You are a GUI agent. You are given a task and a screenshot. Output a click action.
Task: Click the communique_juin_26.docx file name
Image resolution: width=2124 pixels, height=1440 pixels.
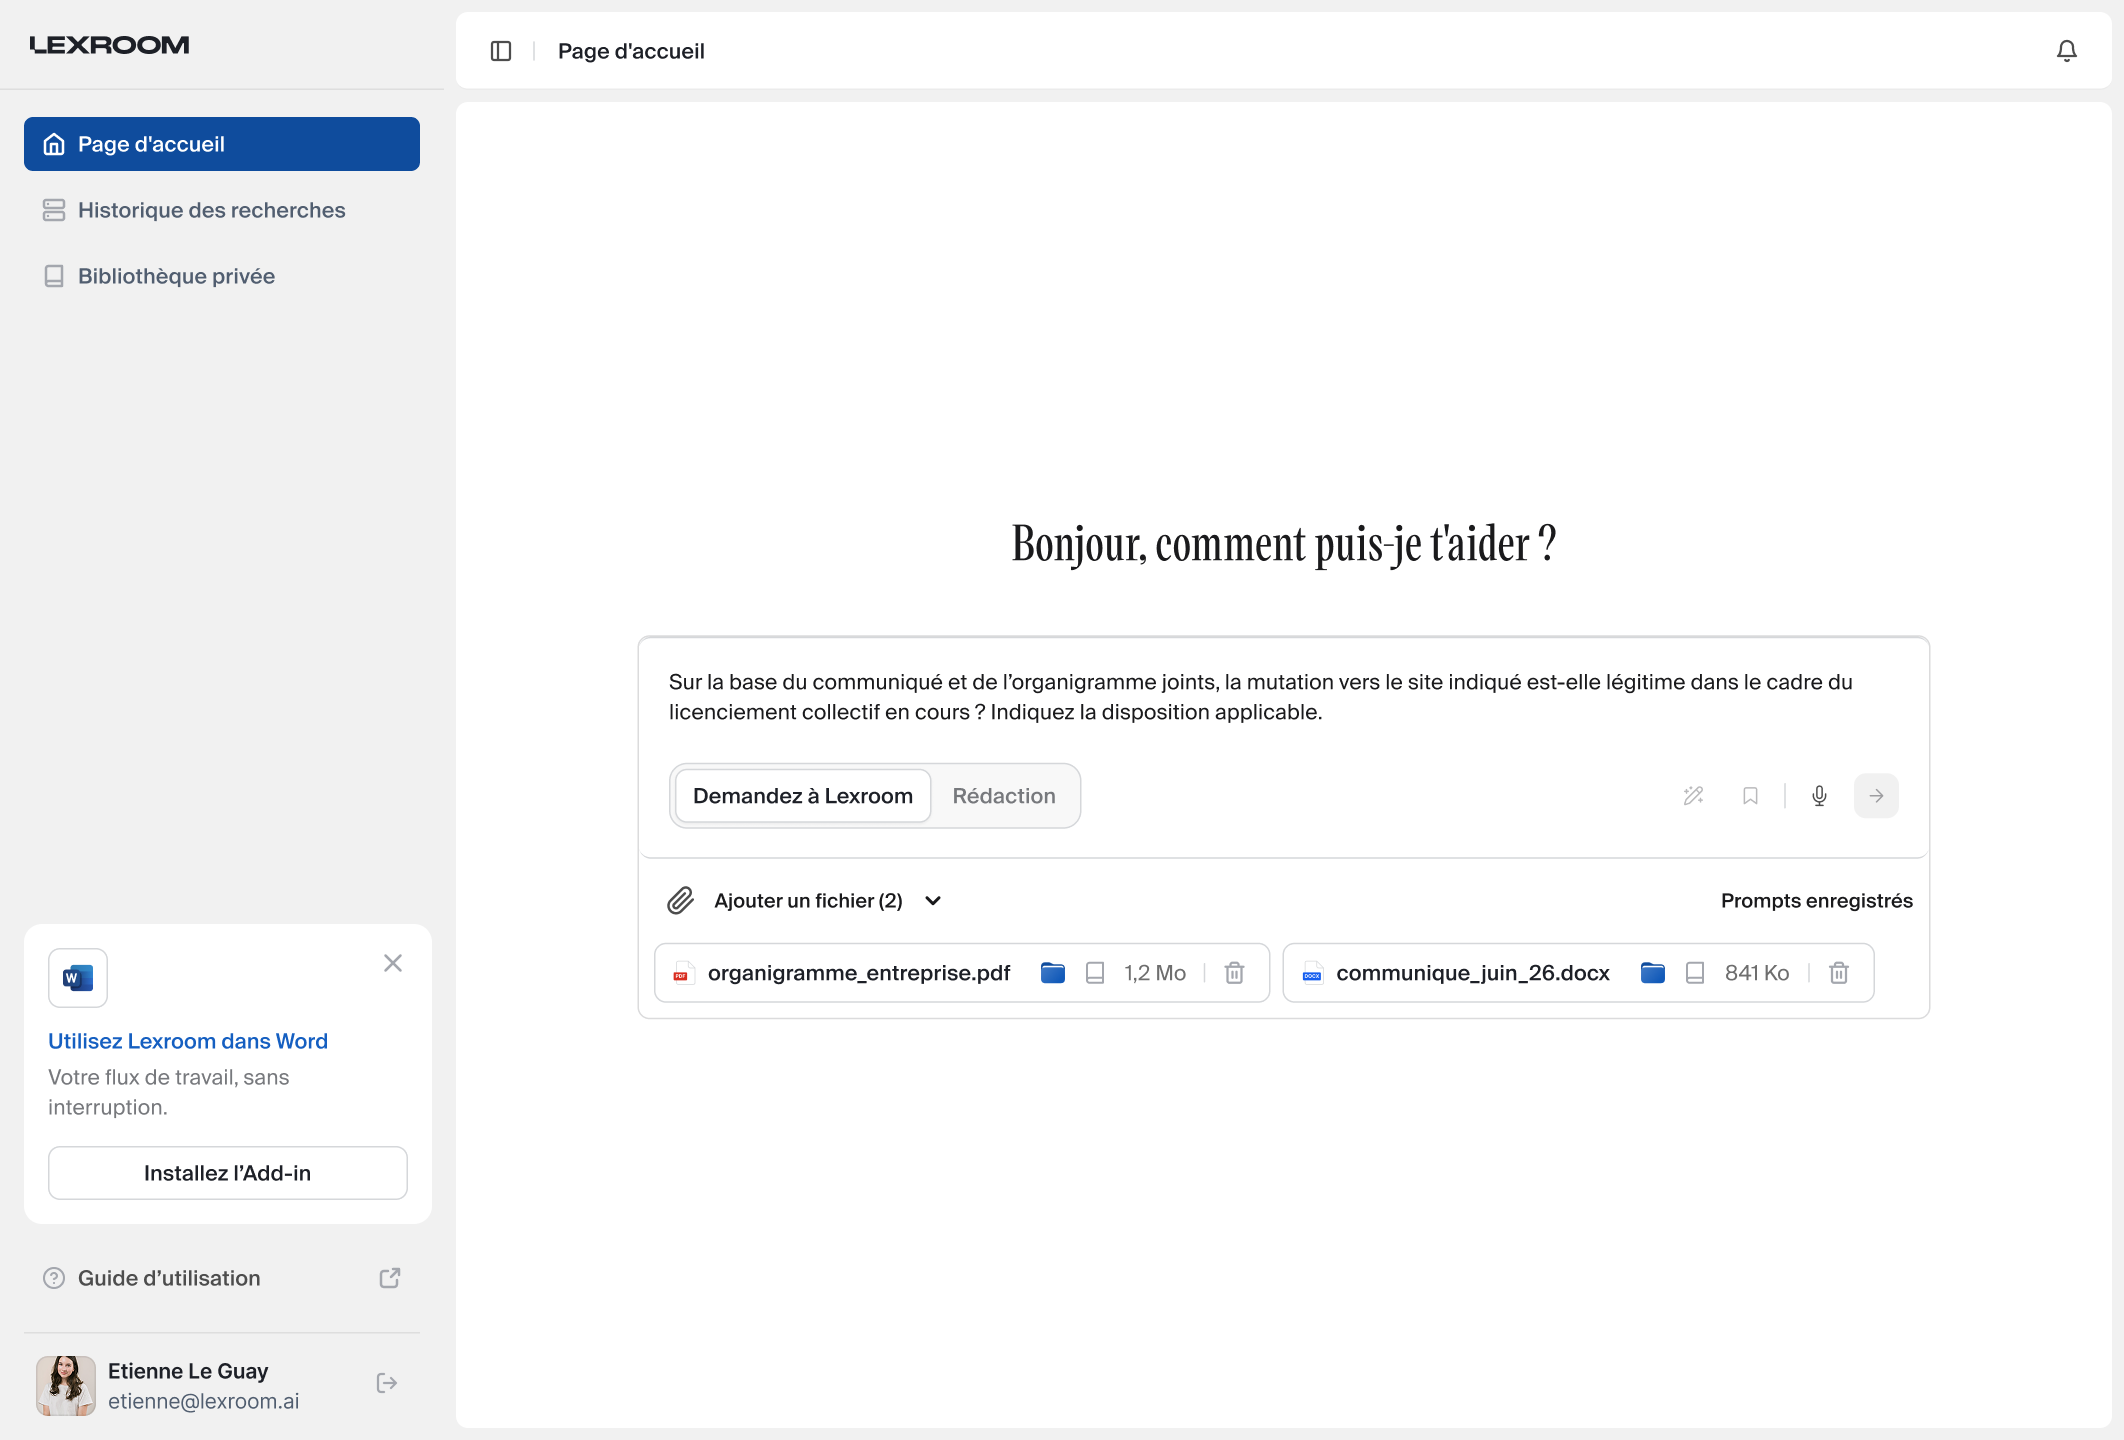pyautogui.click(x=1473, y=973)
